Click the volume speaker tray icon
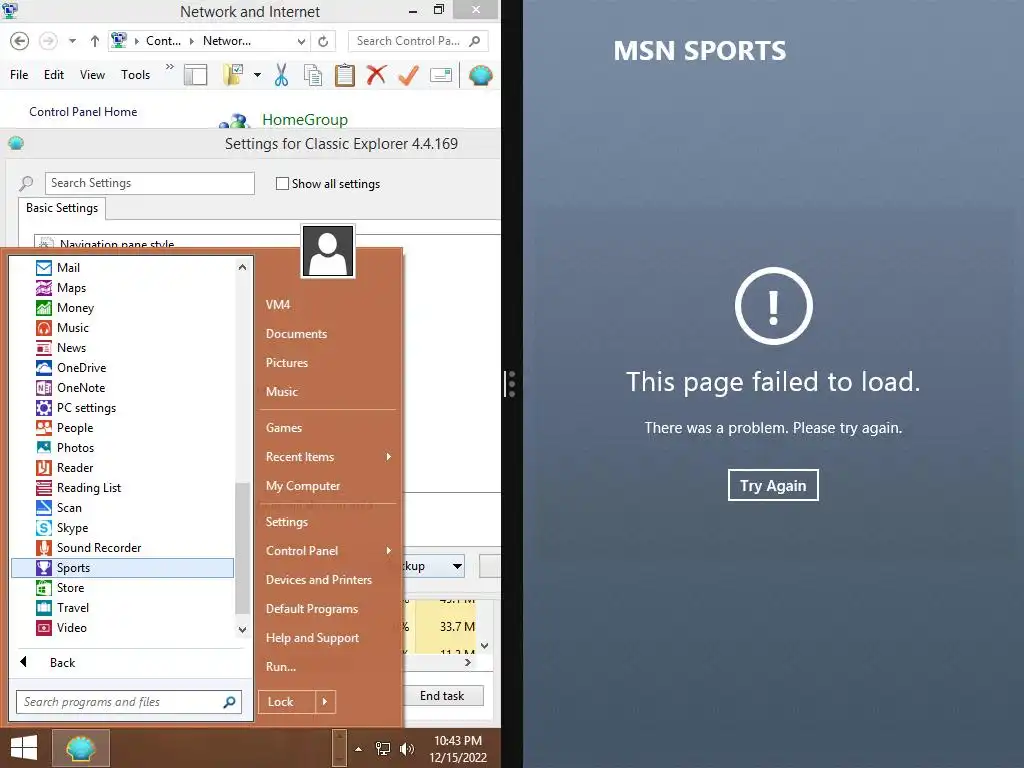This screenshot has height=768, width=1024. 407,748
